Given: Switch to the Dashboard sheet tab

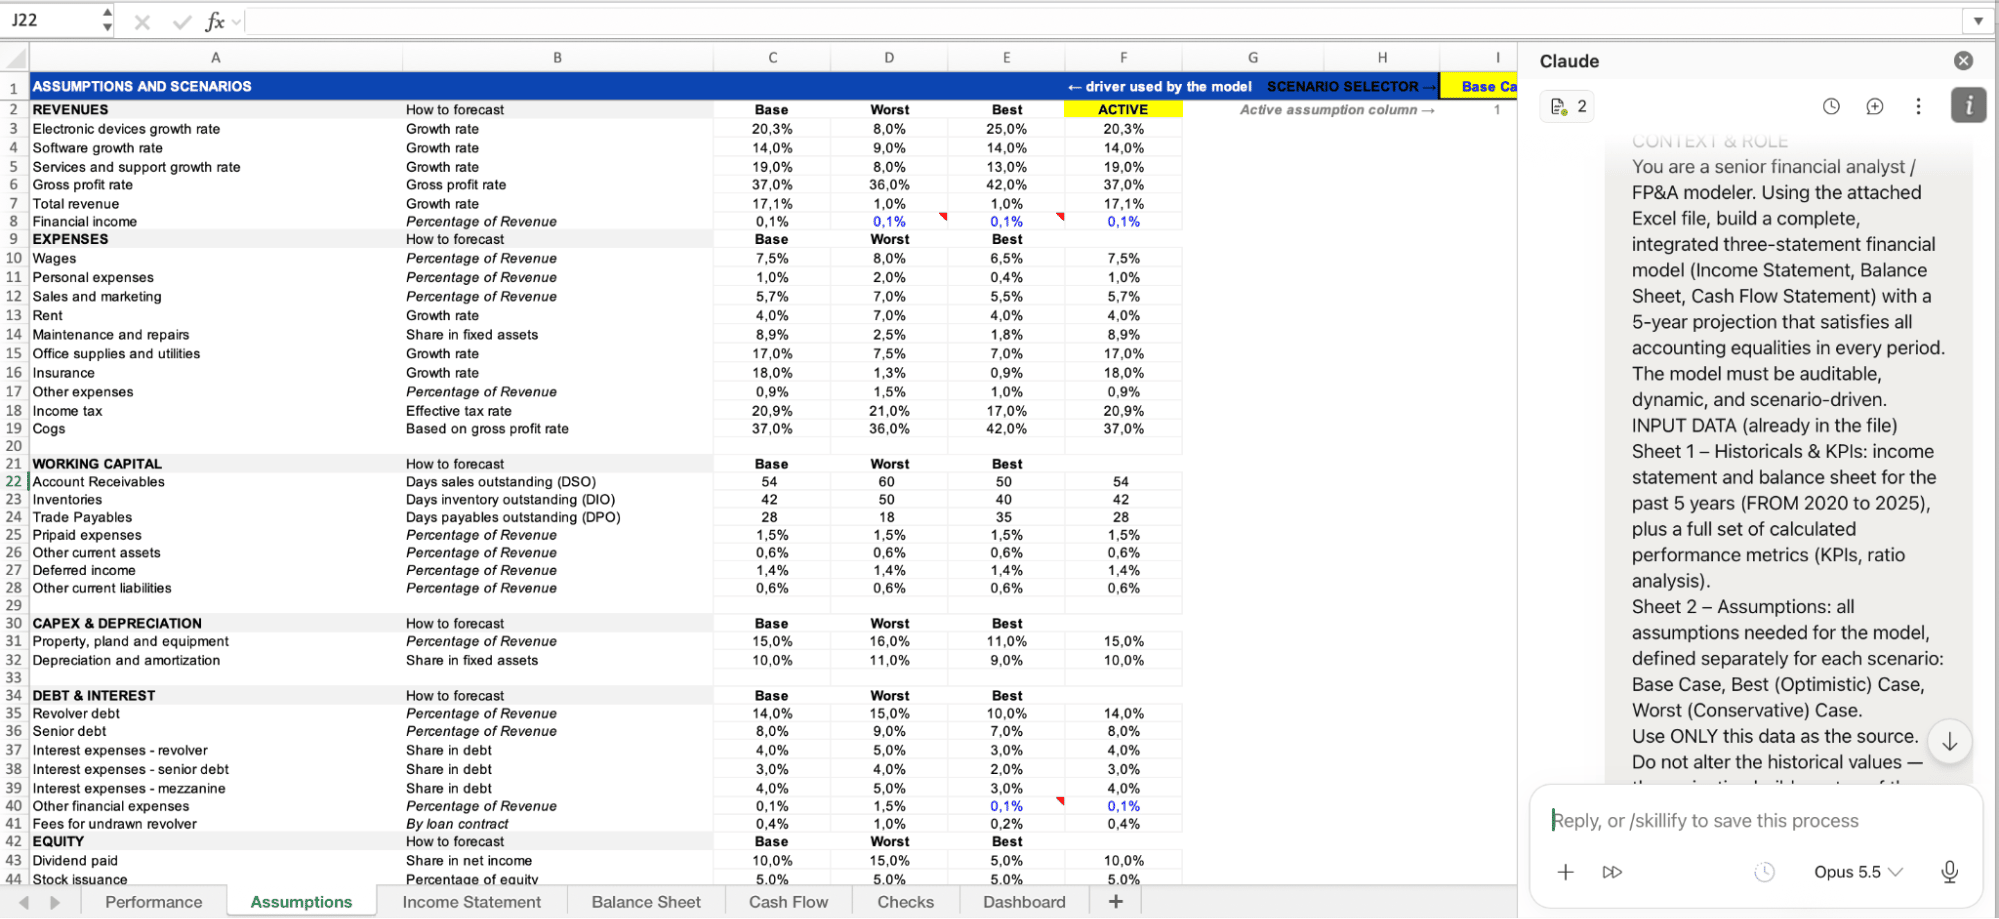Looking at the screenshot, I should (x=1024, y=902).
